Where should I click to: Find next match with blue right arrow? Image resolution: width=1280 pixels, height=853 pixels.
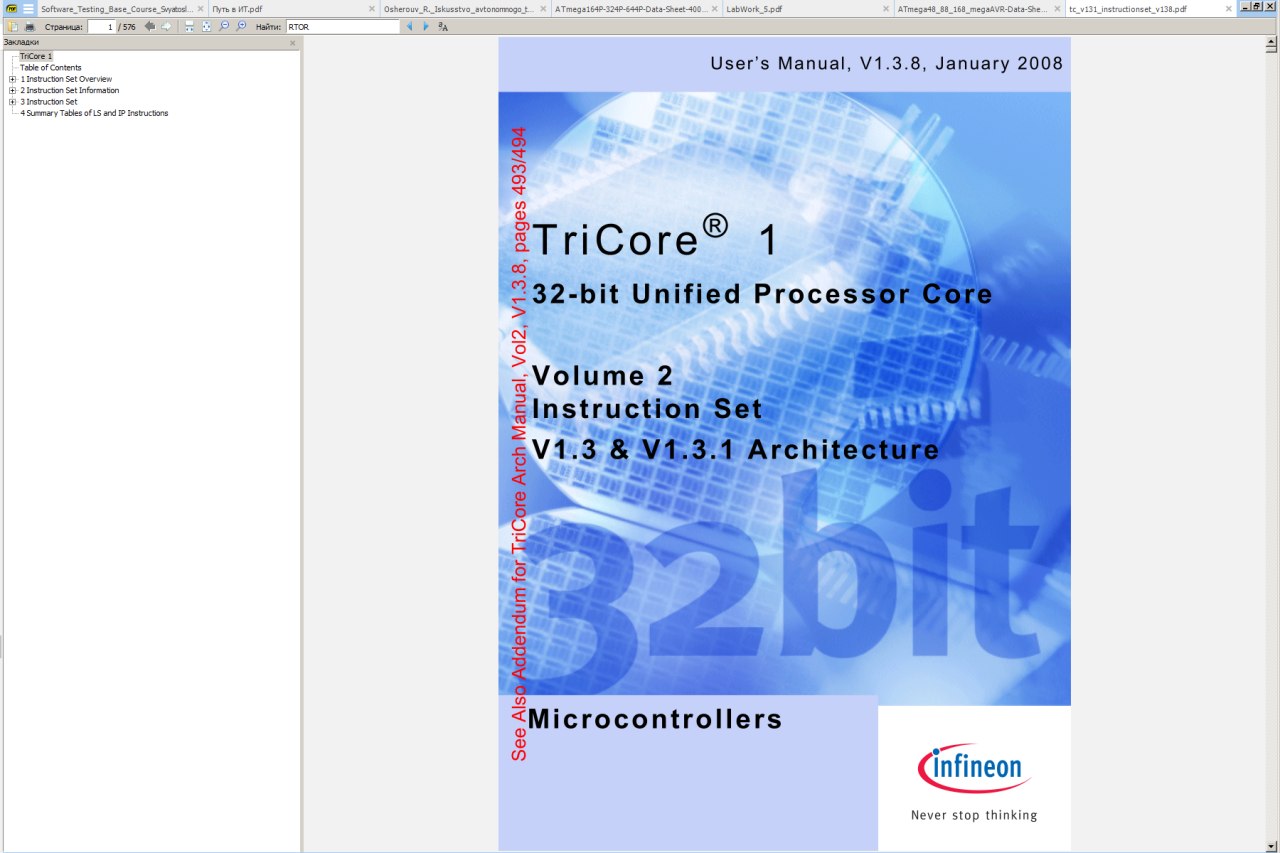[x=426, y=27]
